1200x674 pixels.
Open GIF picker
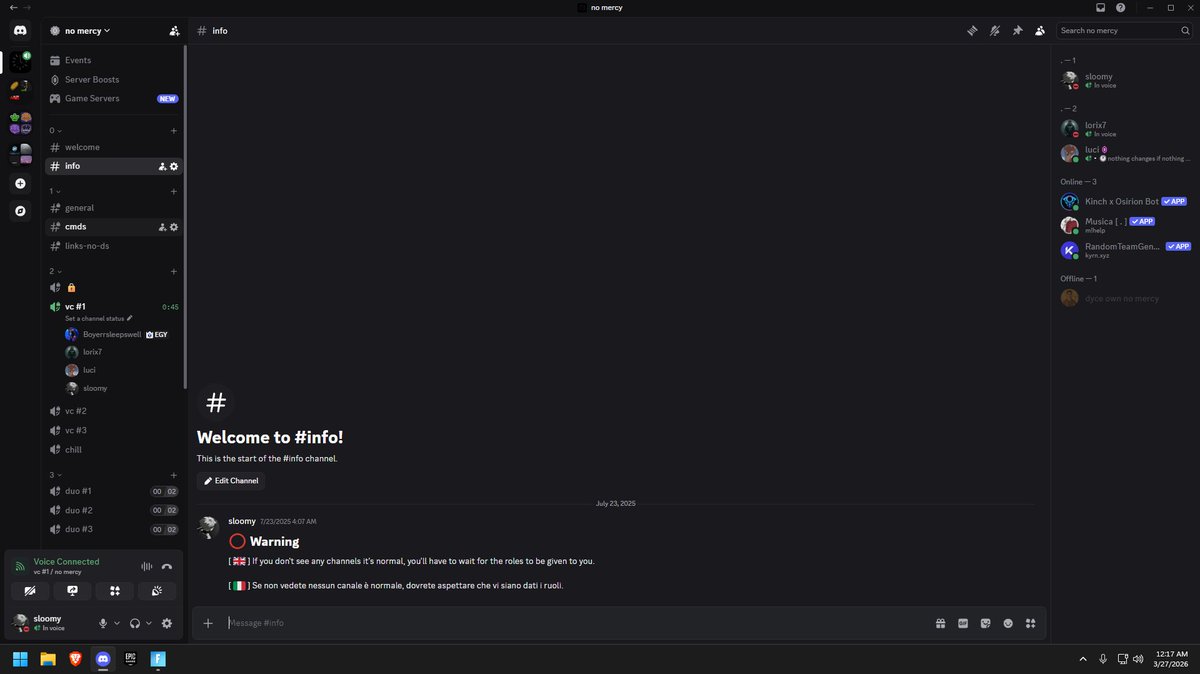(x=963, y=623)
